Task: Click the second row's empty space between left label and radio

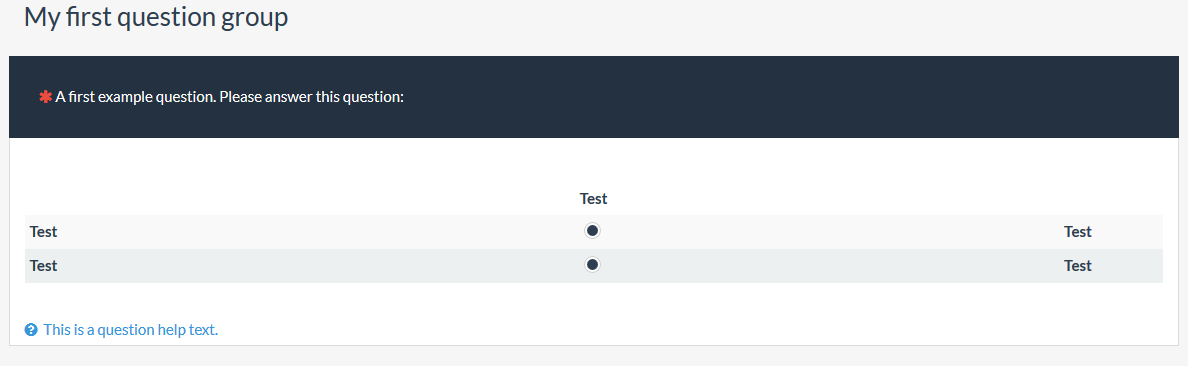Action: coord(318,266)
